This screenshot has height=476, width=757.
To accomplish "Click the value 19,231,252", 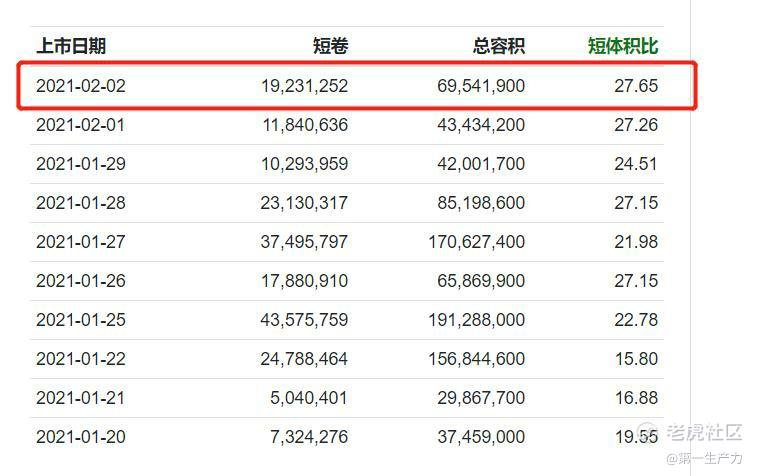I will [x=304, y=86].
